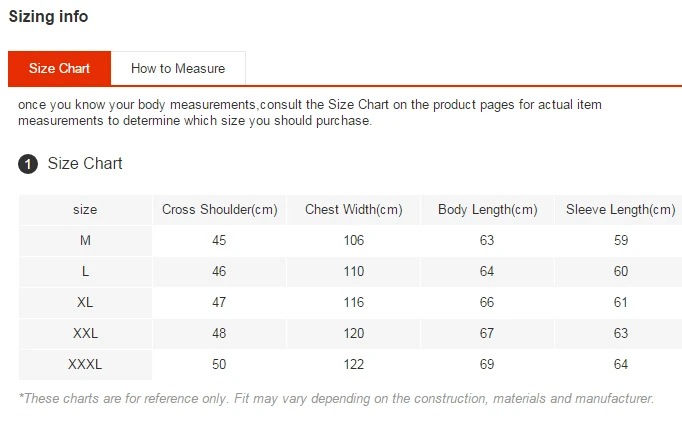Viewport: 682px width, 445px height.
Task: Click the reference-only disclaimer text
Action: pos(336,398)
